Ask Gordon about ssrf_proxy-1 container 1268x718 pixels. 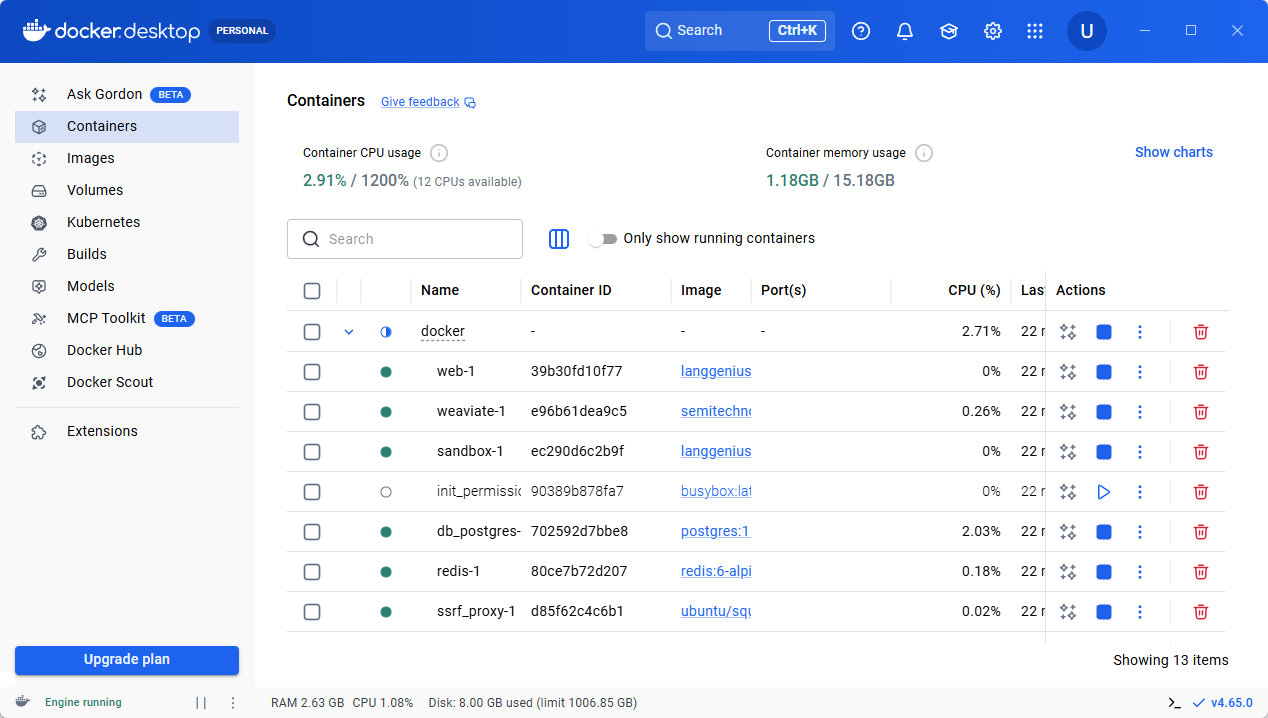(x=1068, y=612)
